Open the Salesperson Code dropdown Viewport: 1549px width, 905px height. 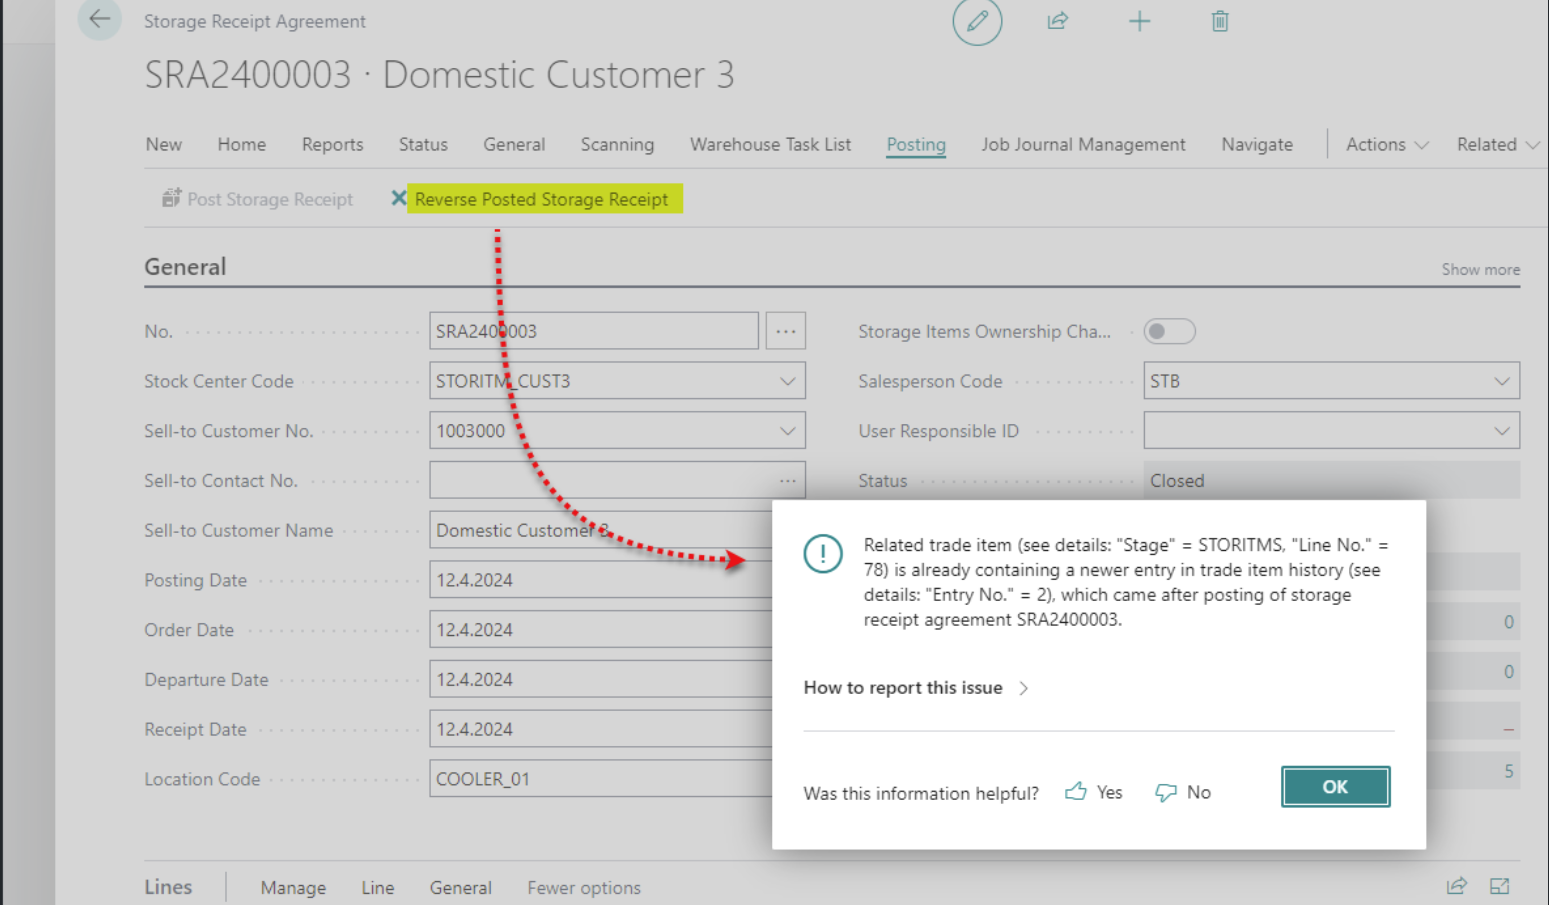1501,381
